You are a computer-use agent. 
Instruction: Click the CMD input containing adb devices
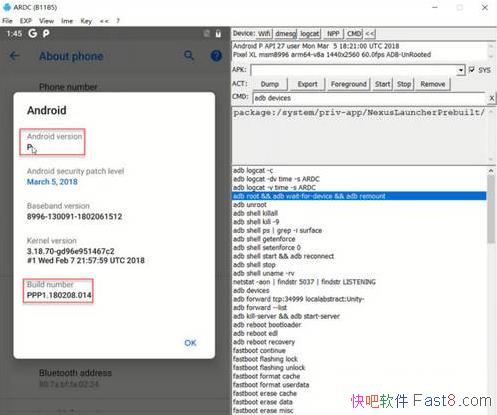click(x=369, y=98)
